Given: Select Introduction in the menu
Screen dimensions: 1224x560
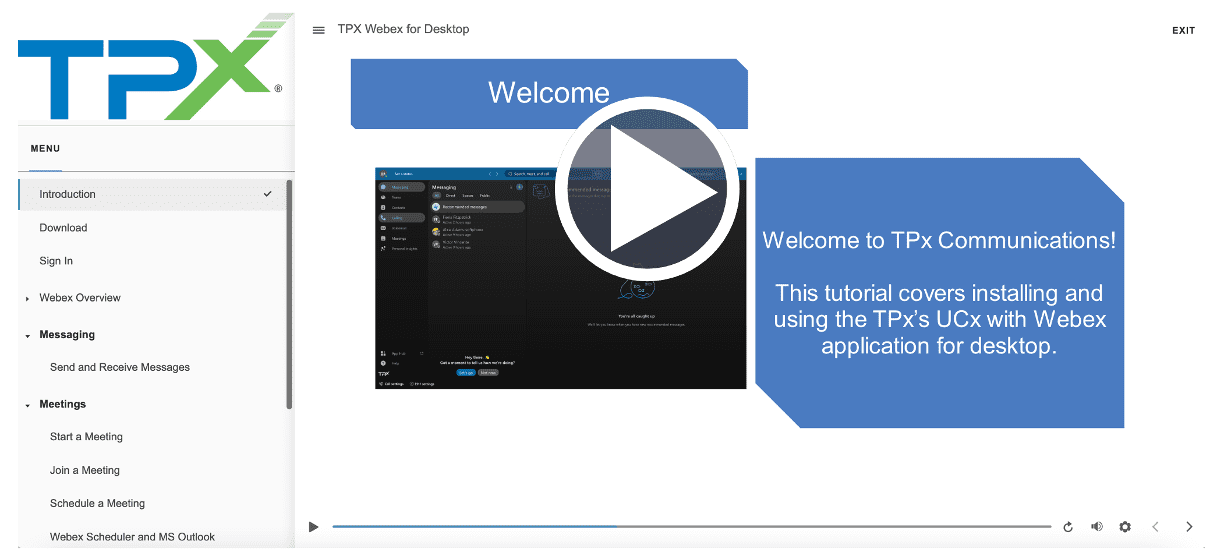Looking at the screenshot, I should pyautogui.click(x=68, y=194).
